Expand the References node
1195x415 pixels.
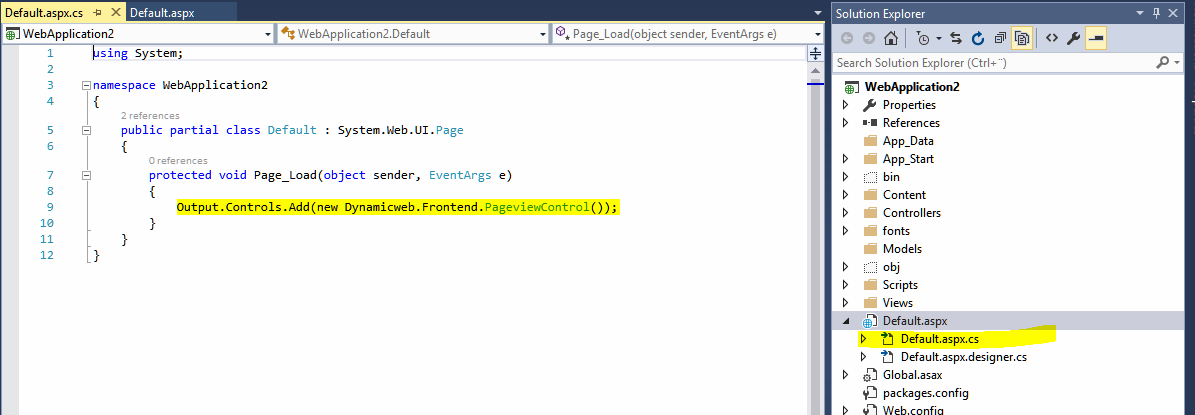846,123
